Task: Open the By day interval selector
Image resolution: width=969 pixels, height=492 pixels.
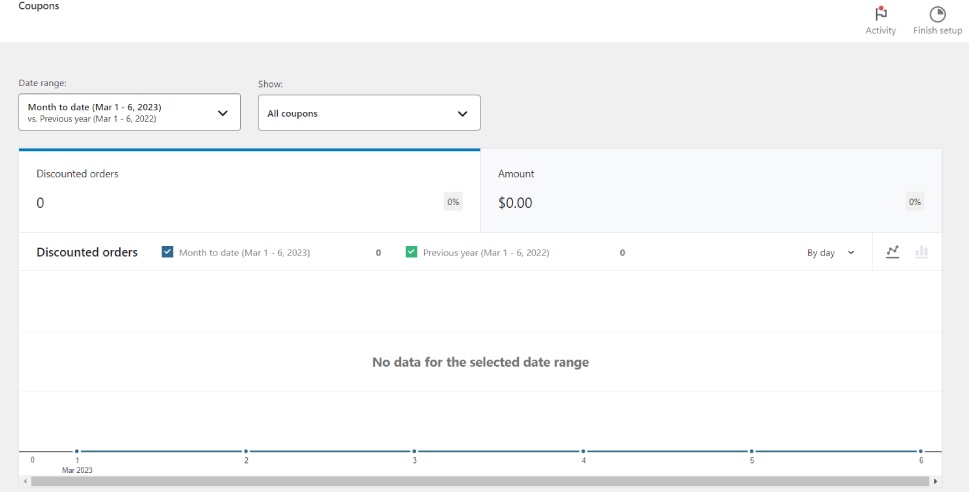Action: tap(831, 252)
